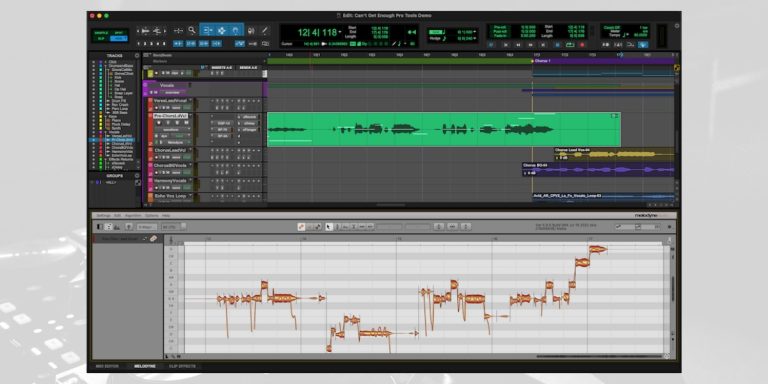The image size is (768, 384).
Task: Toggle the blue metronome click button
Action: 644,45
